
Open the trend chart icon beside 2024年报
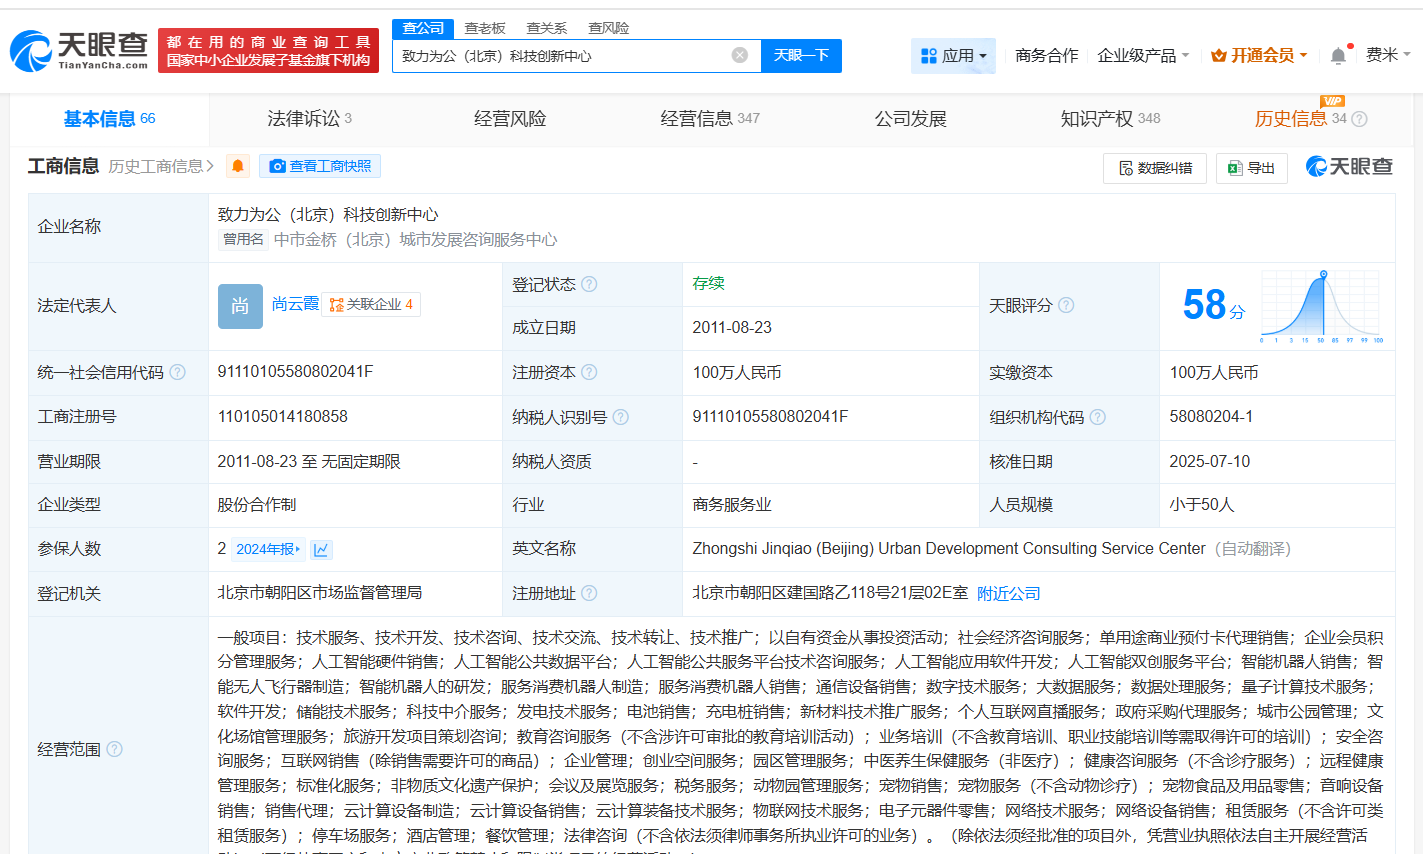320,549
